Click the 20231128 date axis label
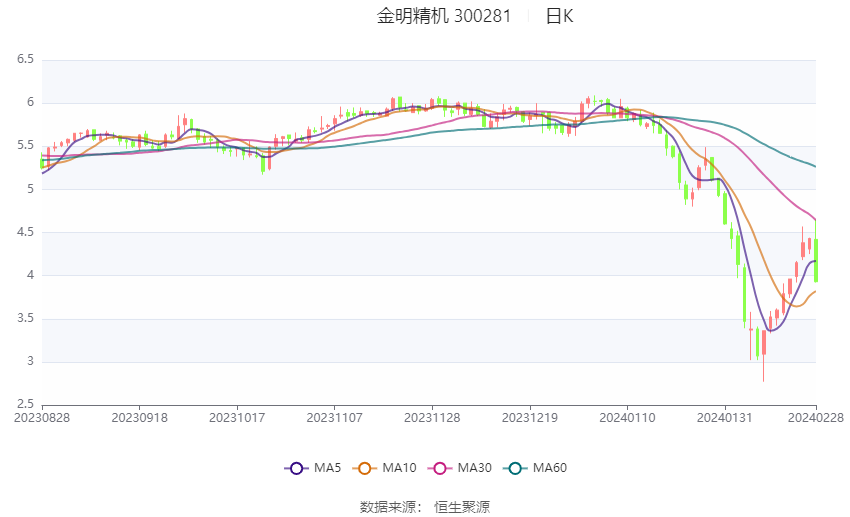Image resolution: width=850 pixels, height=517 pixels. pyautogui.click(x=432, y=418)
